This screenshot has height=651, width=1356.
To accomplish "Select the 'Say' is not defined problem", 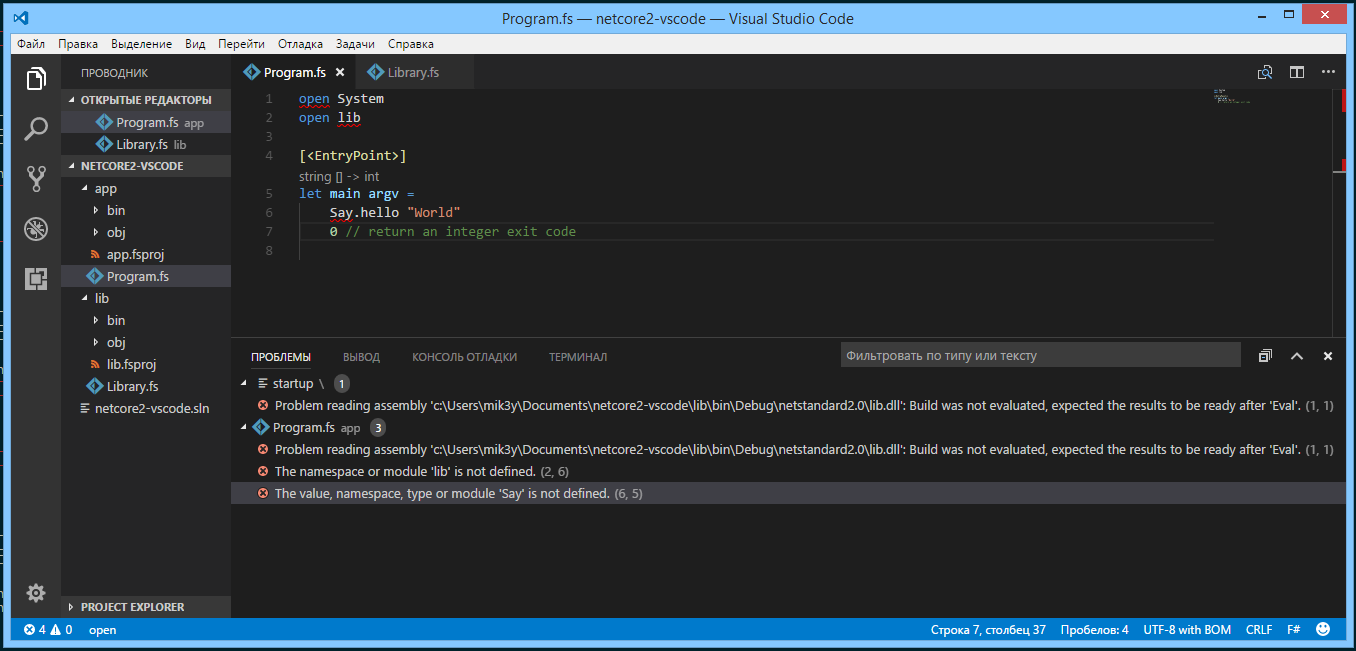I will (788, 493).
